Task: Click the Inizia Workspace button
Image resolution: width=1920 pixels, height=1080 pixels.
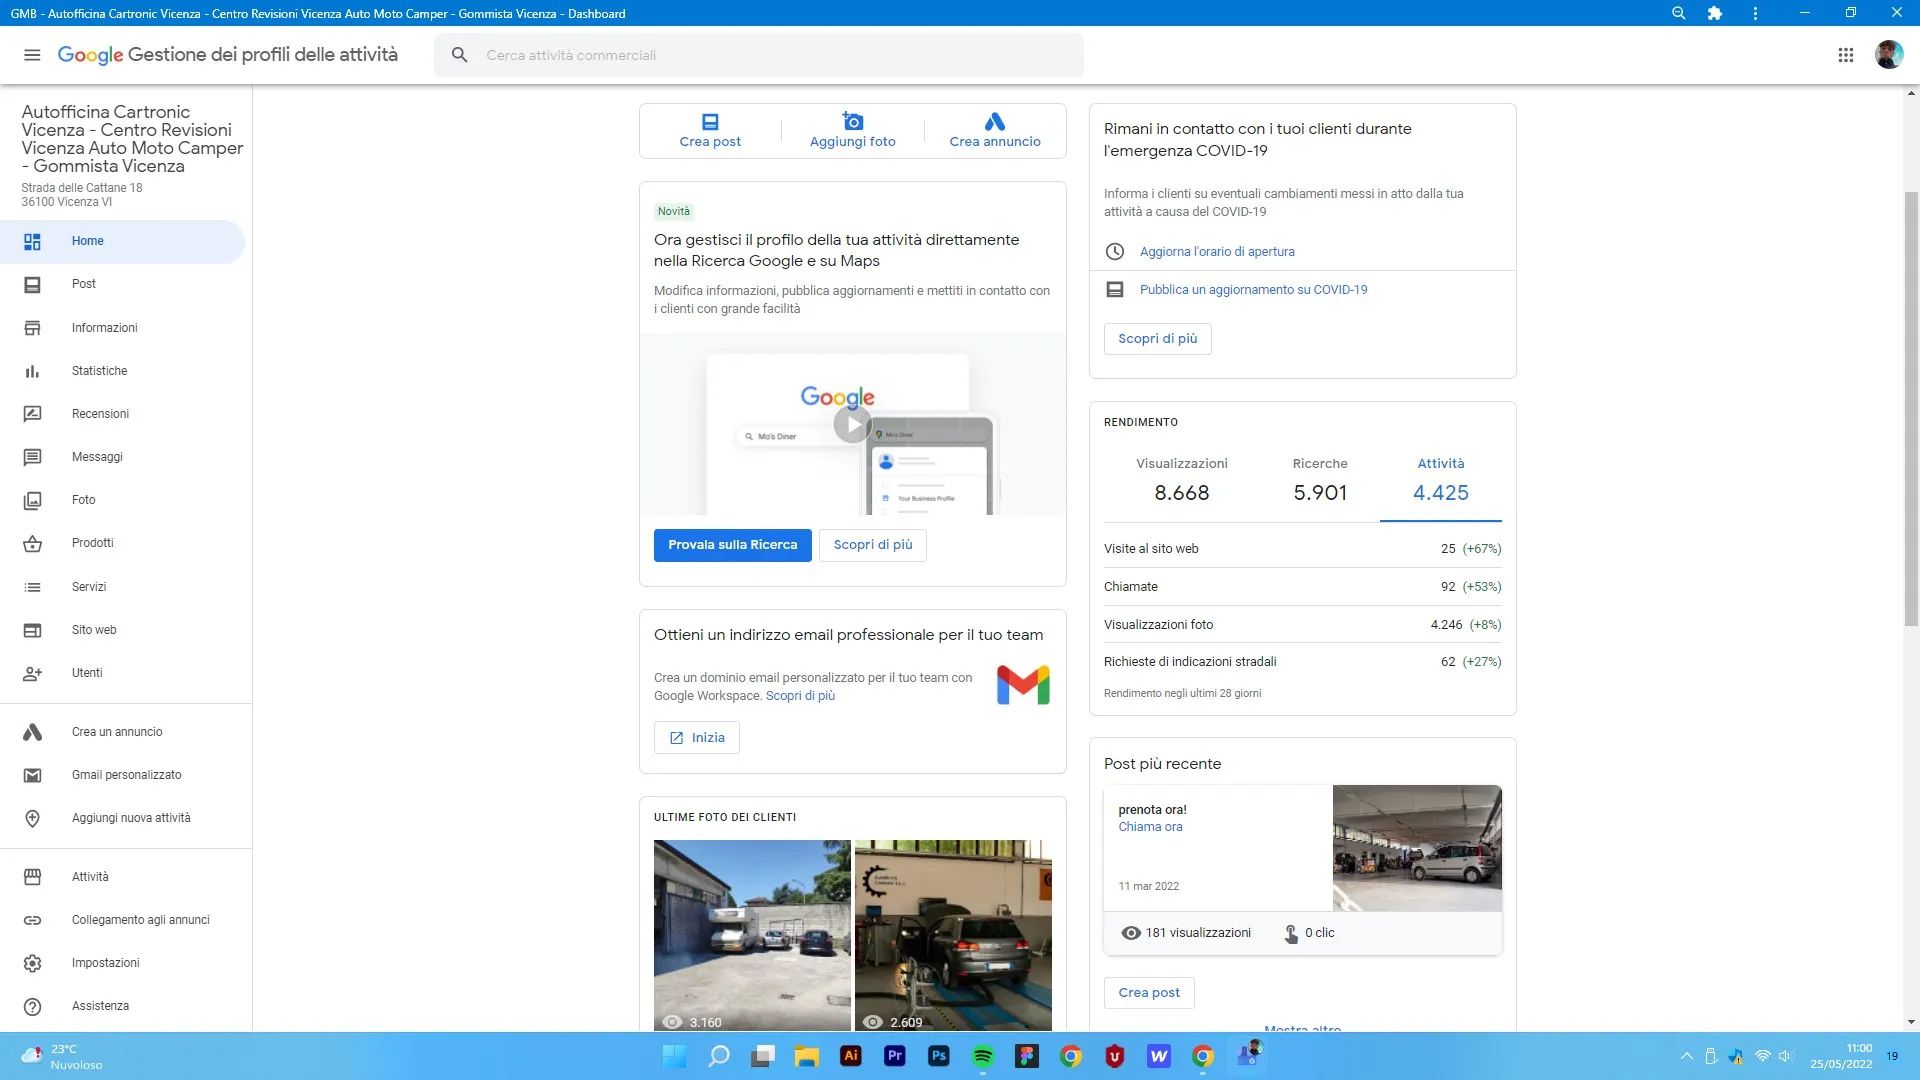Action: pyautogui.click(x=696, y=738)
